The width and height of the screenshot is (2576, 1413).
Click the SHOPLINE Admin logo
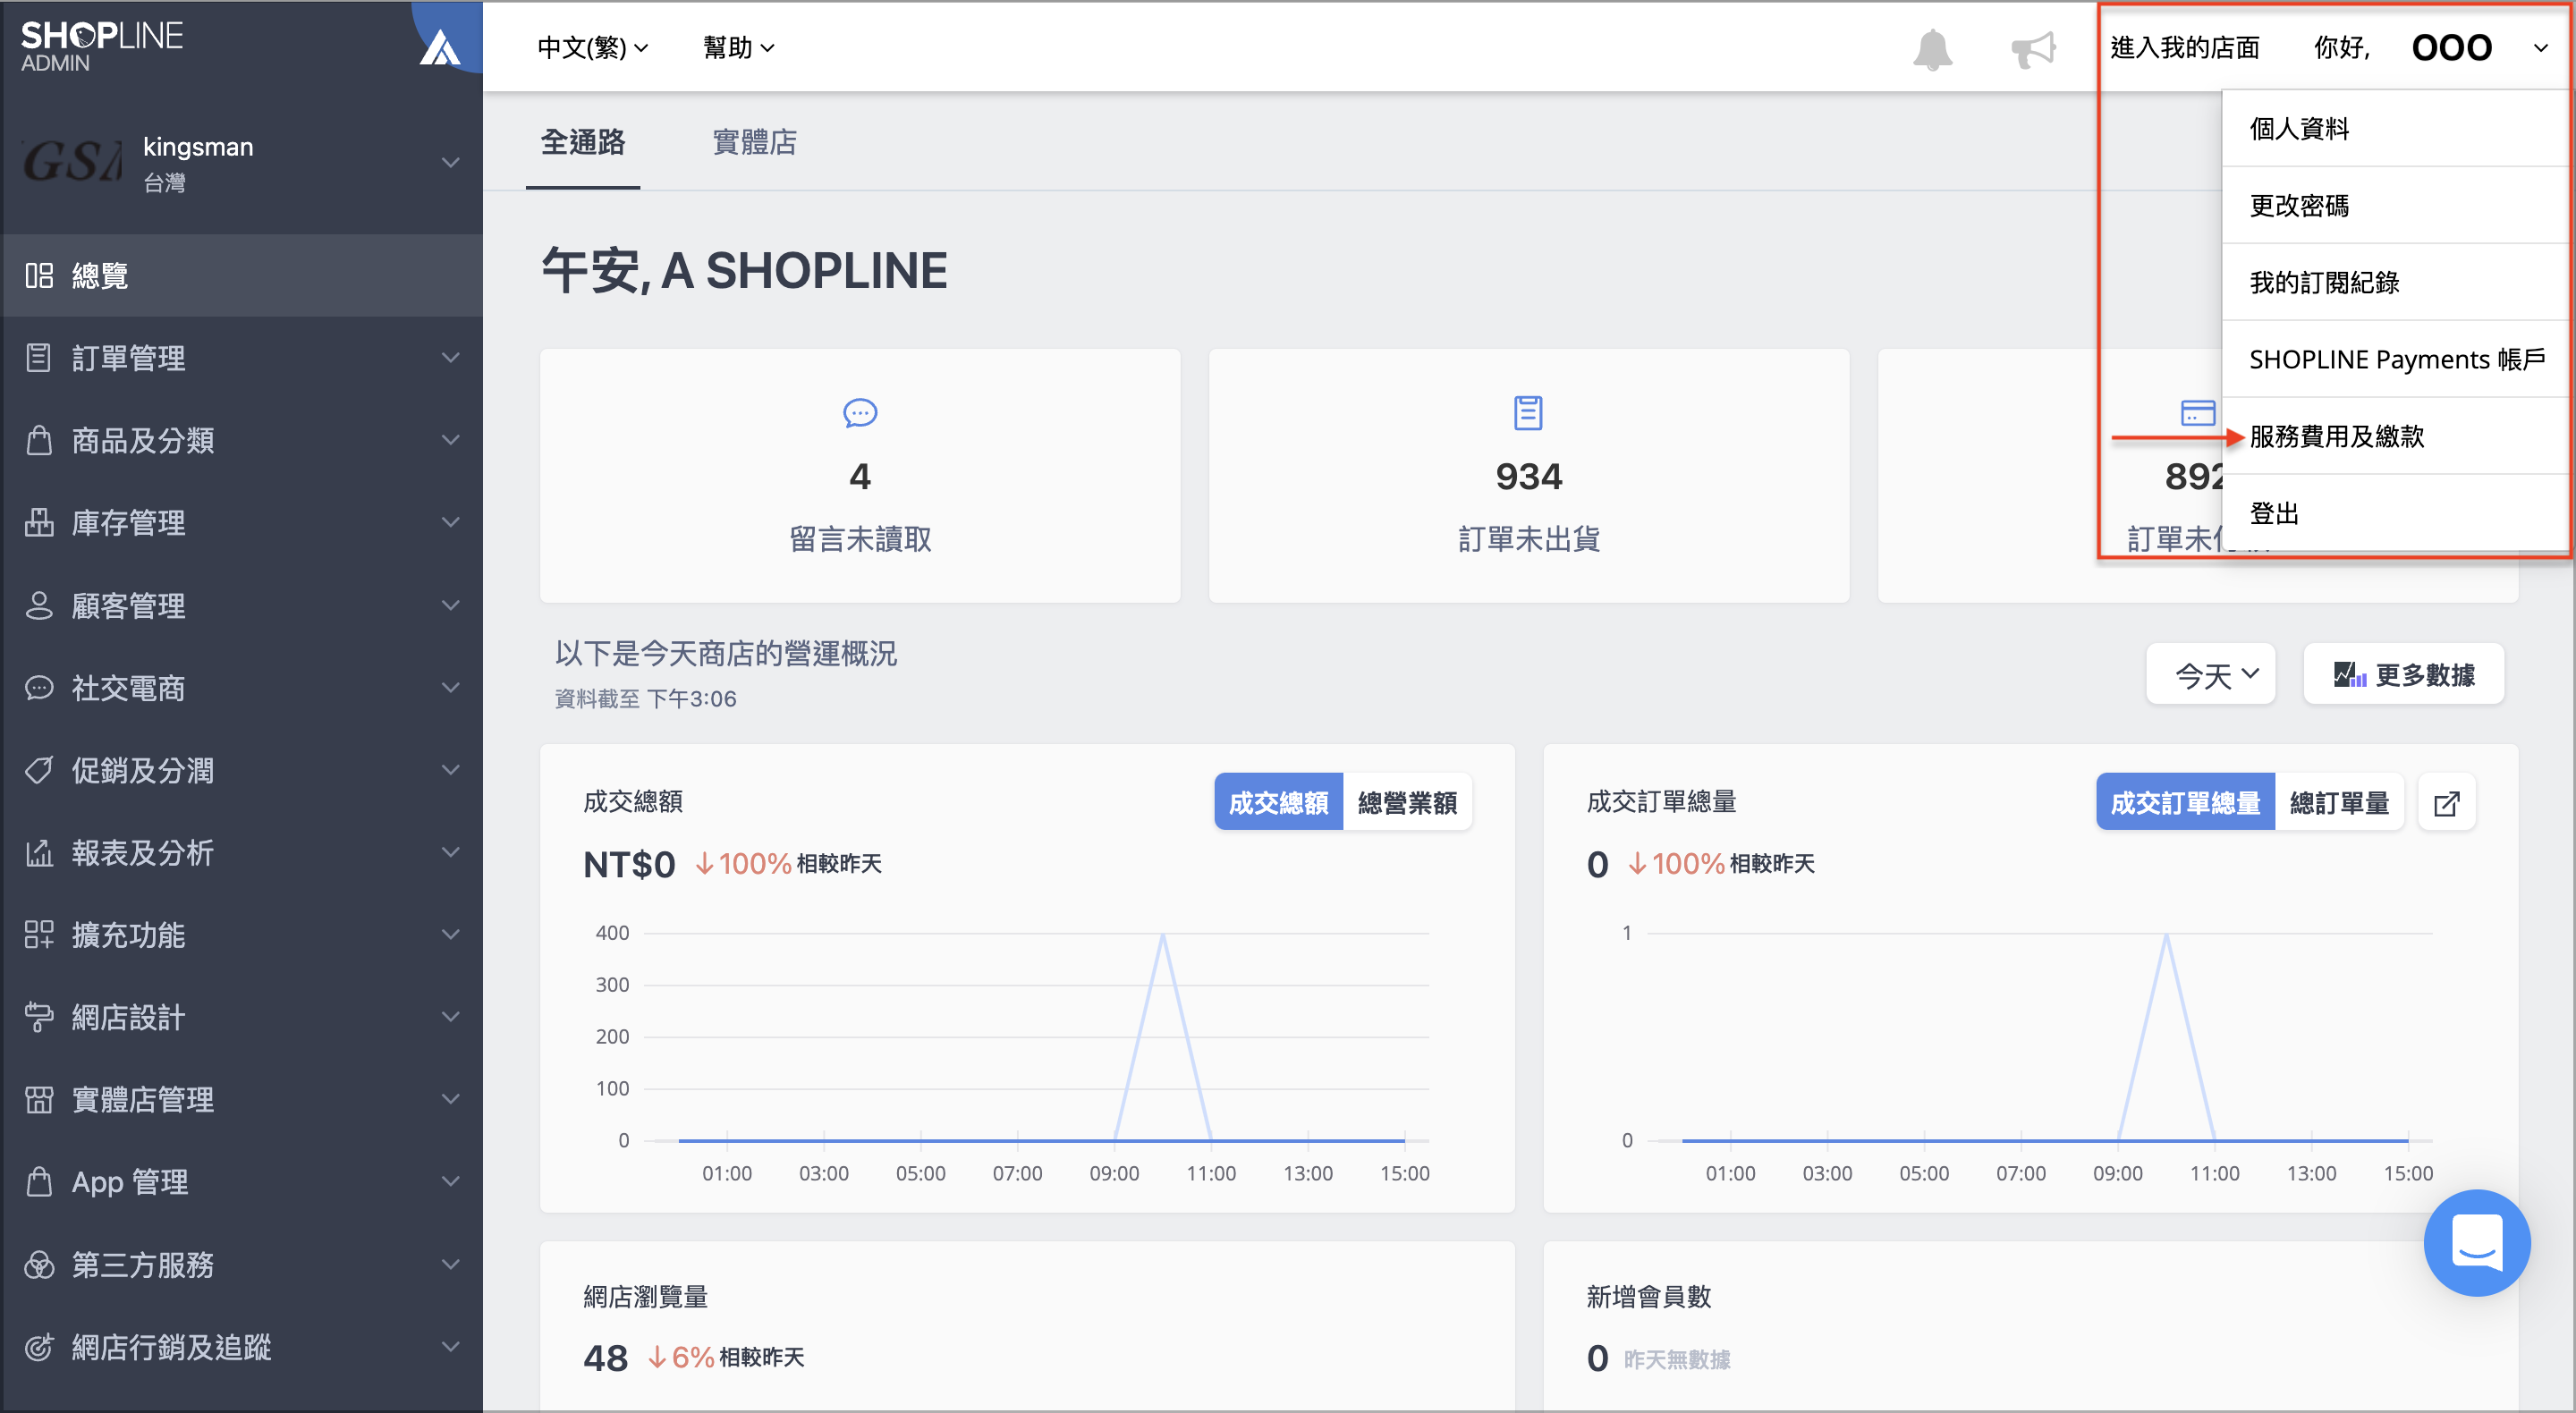click(x=101, y=46)
